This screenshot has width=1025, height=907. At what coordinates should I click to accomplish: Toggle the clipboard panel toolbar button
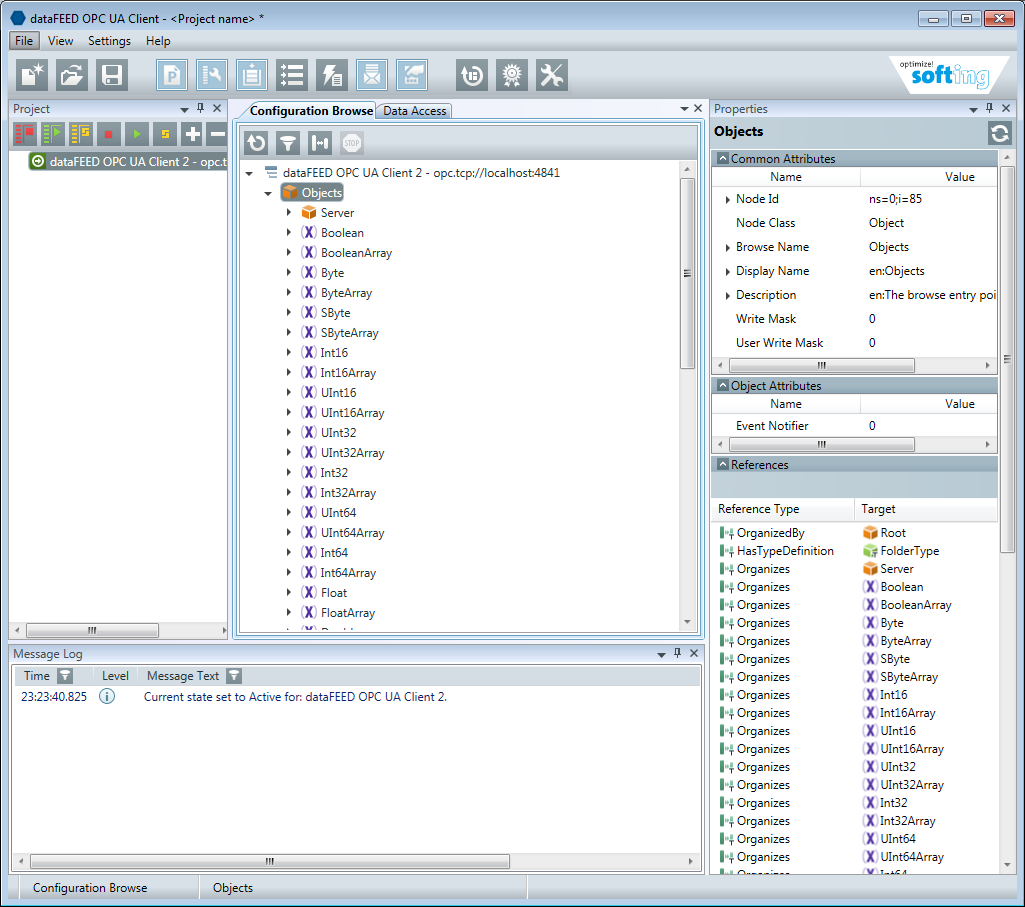pyautogui.click(x=252, y=75)
